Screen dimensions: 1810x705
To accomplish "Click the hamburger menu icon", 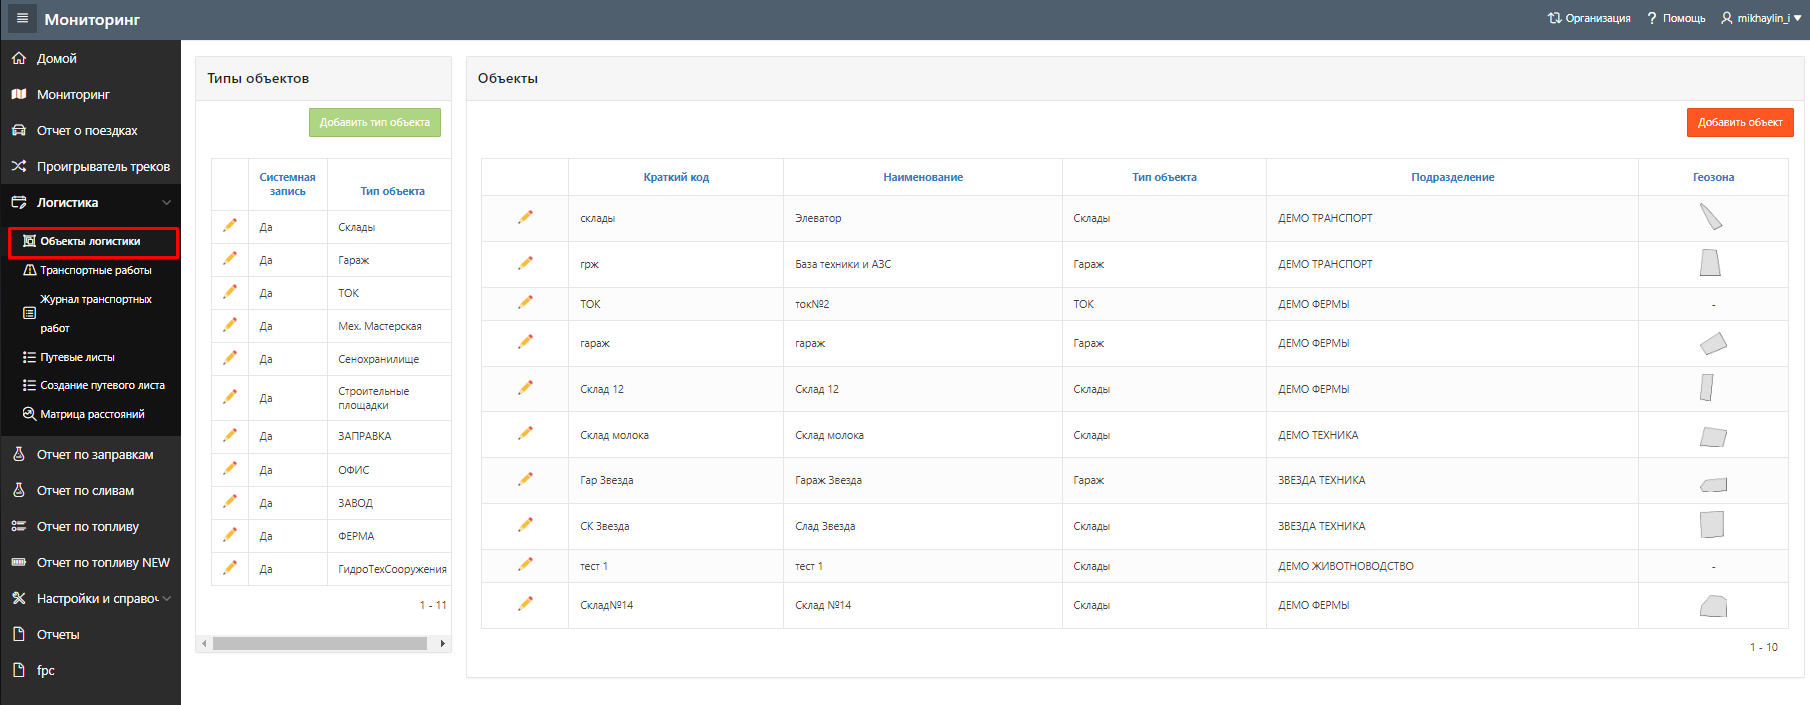I will [x=22, y=18].
